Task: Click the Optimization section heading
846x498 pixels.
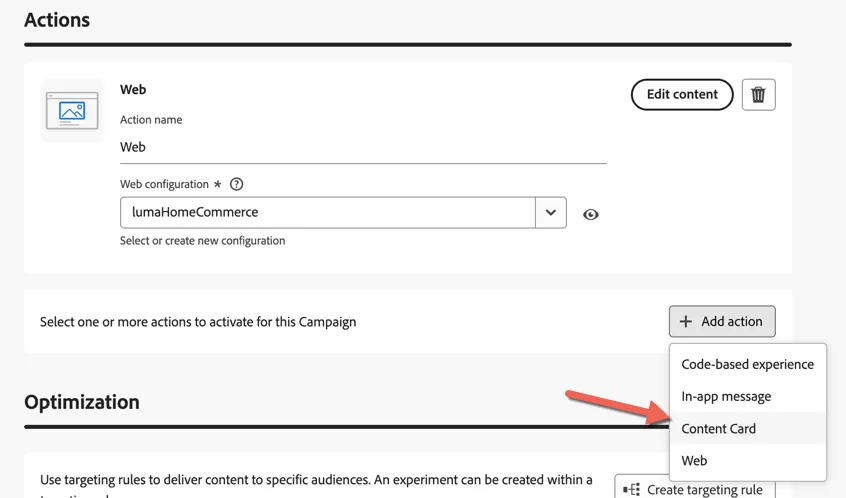Action: coord(82,402)
